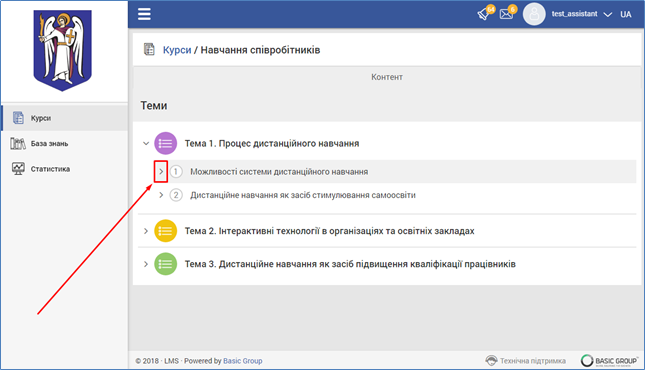Open the mail envelope icon
Image resolution: width=645 pixels, height=370 pixels.
(506, 14)
